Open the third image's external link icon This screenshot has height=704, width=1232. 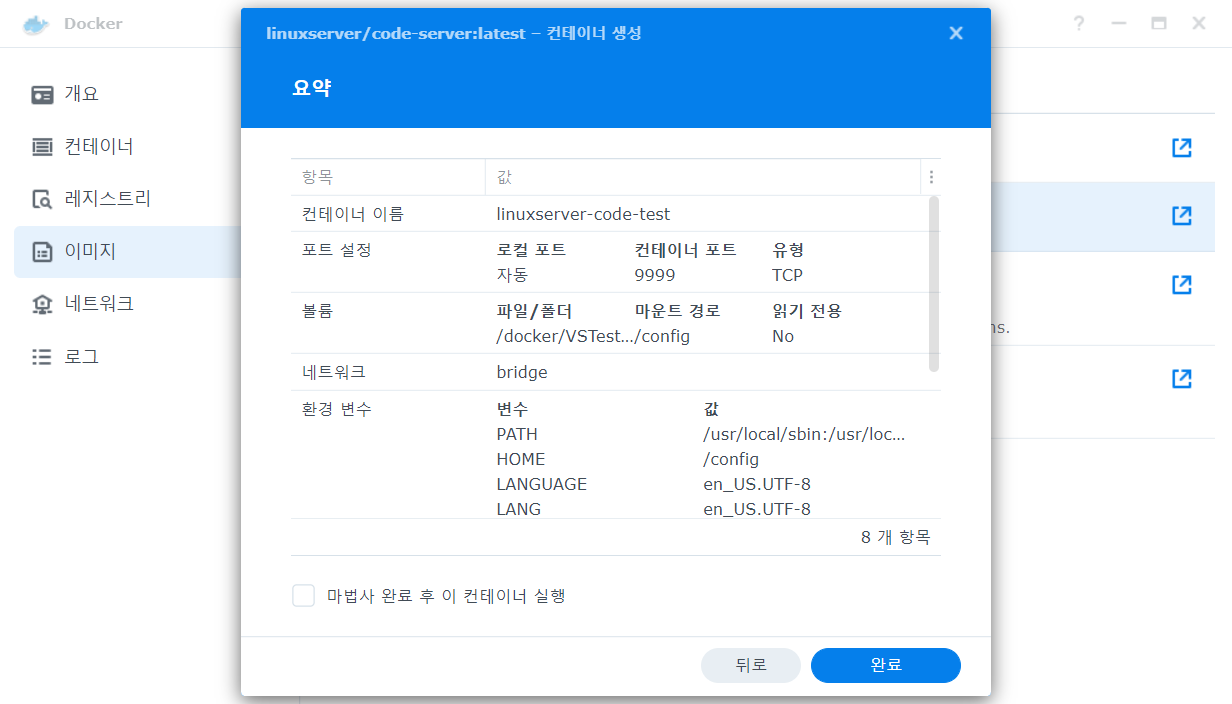pos(1181,285)
